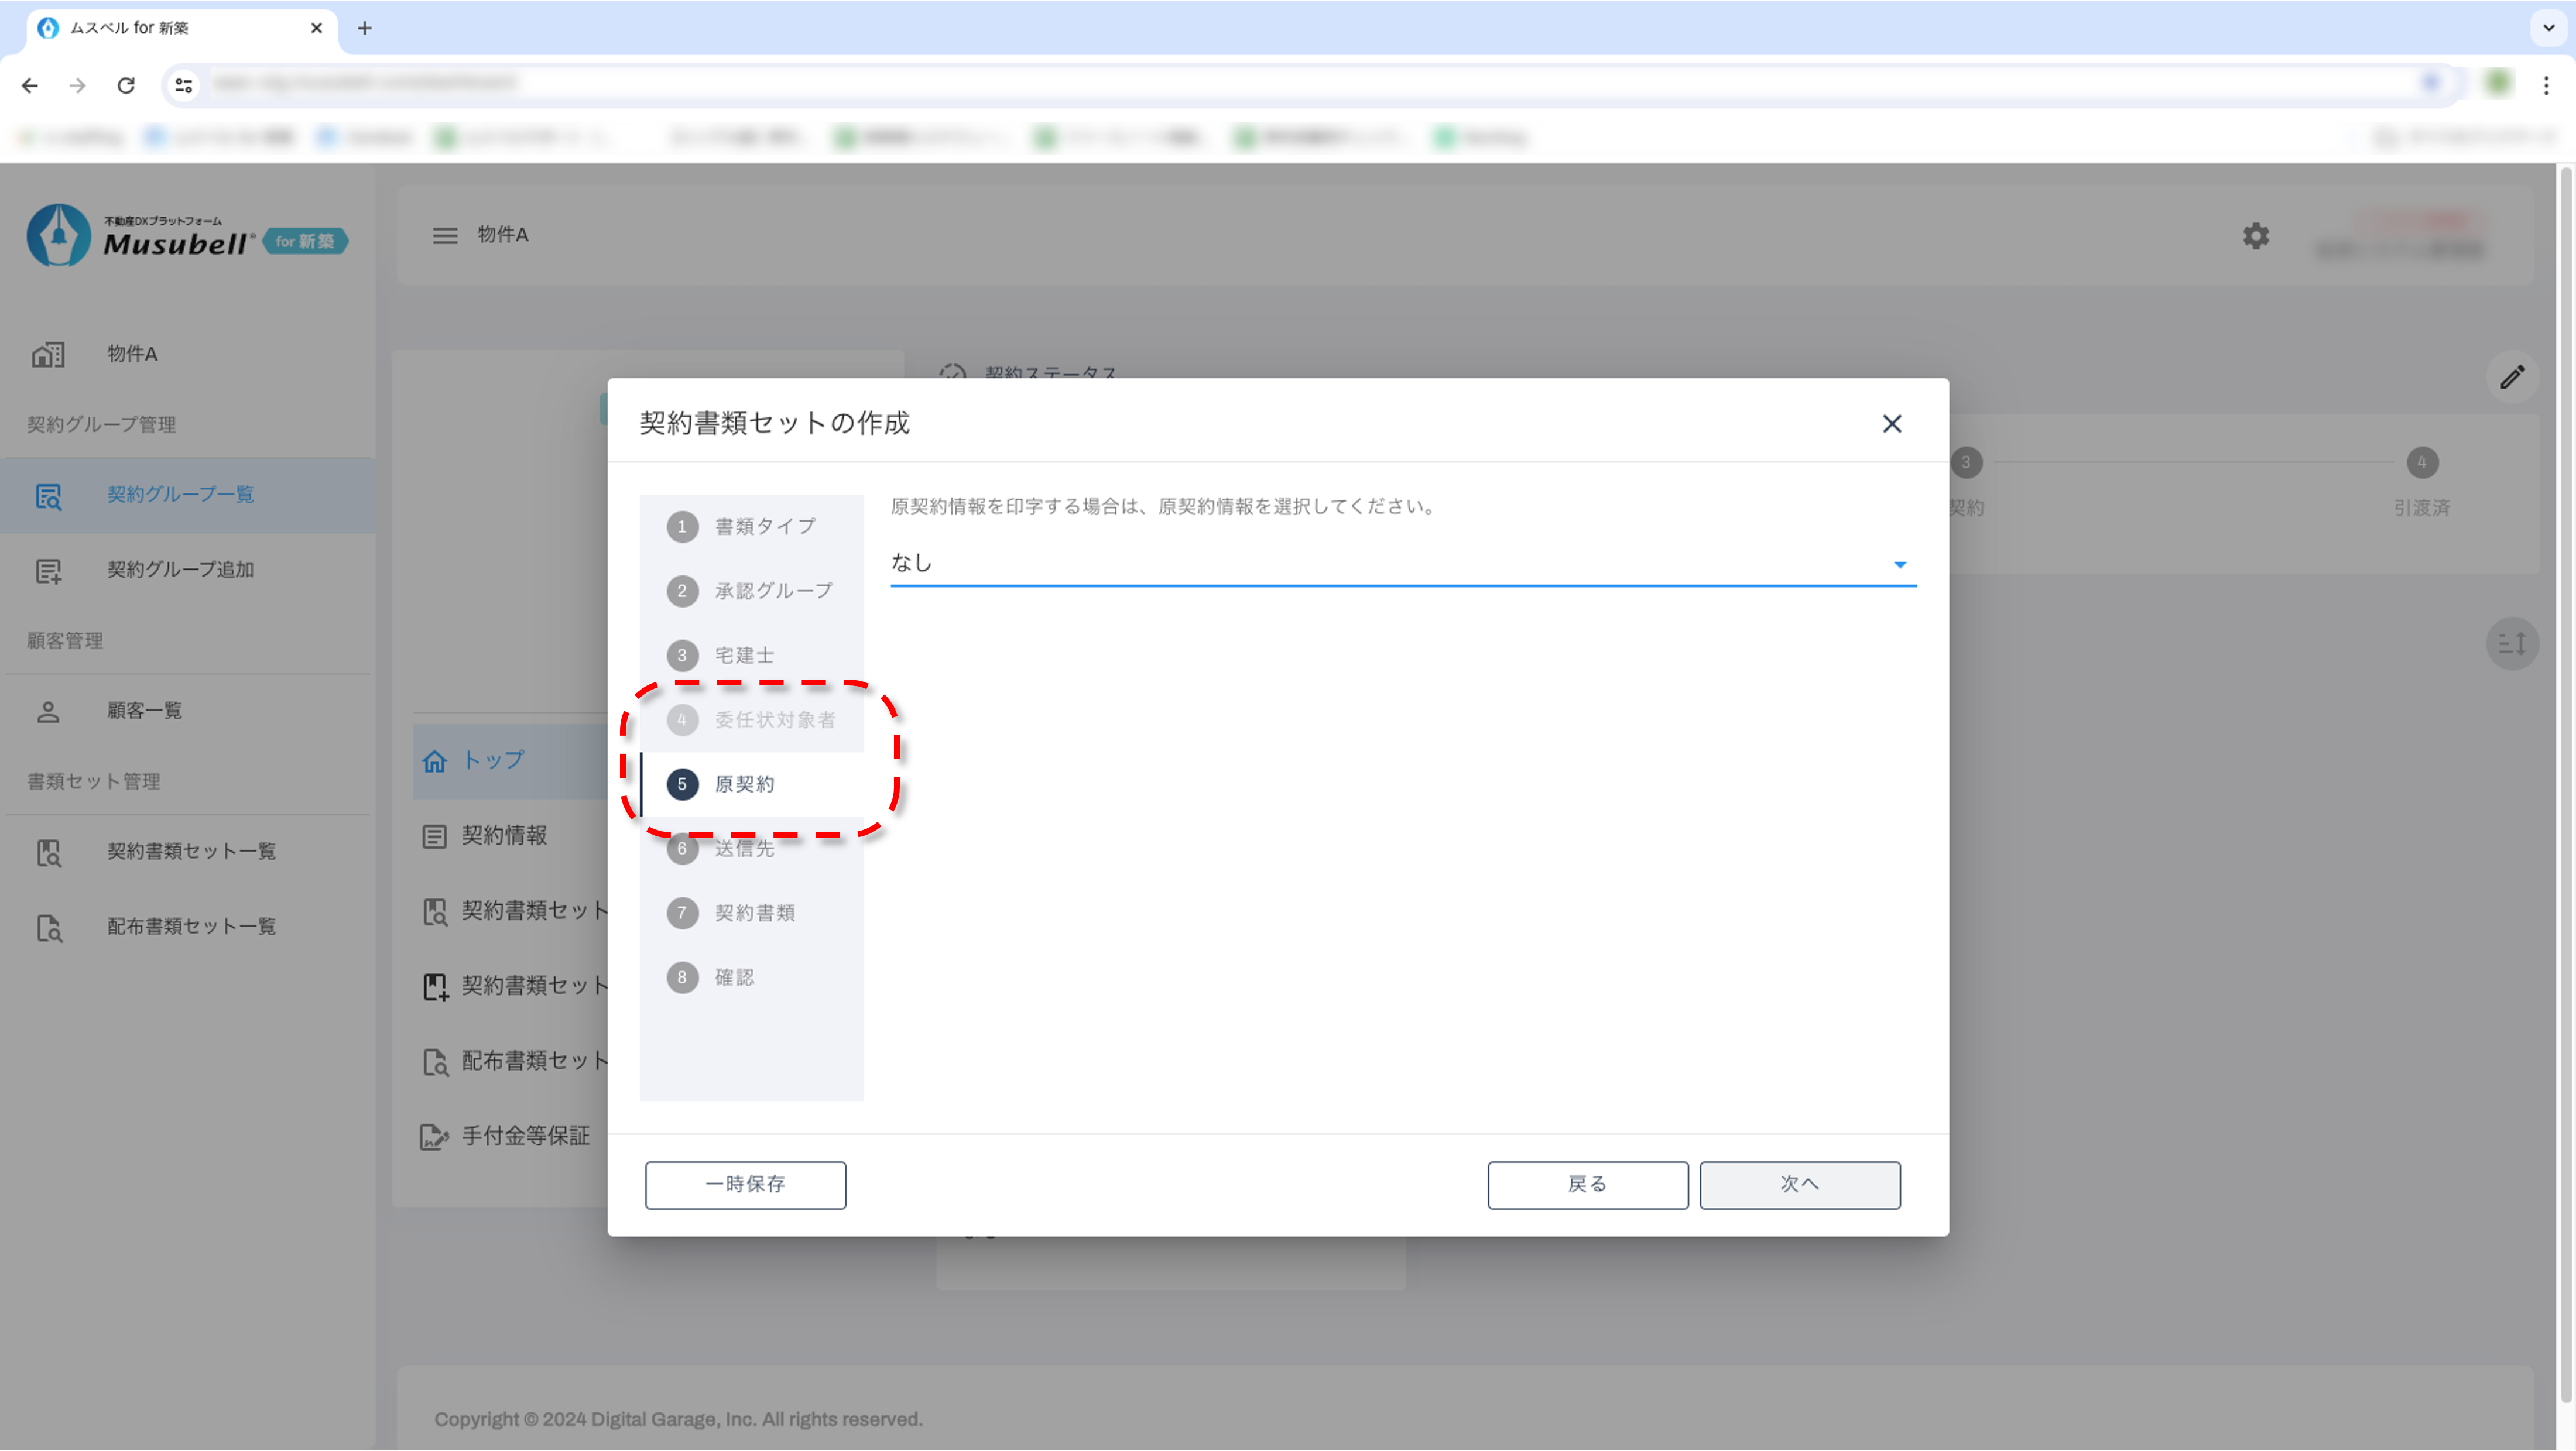This screenshot has height=1451, width=2576.
Task: Click the 戻る button
Action: point(1587,1184)
